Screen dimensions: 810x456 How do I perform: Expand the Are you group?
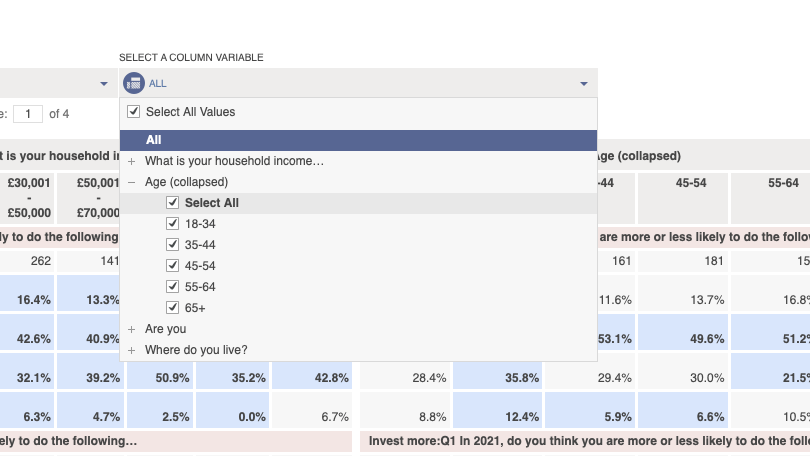pos(132,329)
